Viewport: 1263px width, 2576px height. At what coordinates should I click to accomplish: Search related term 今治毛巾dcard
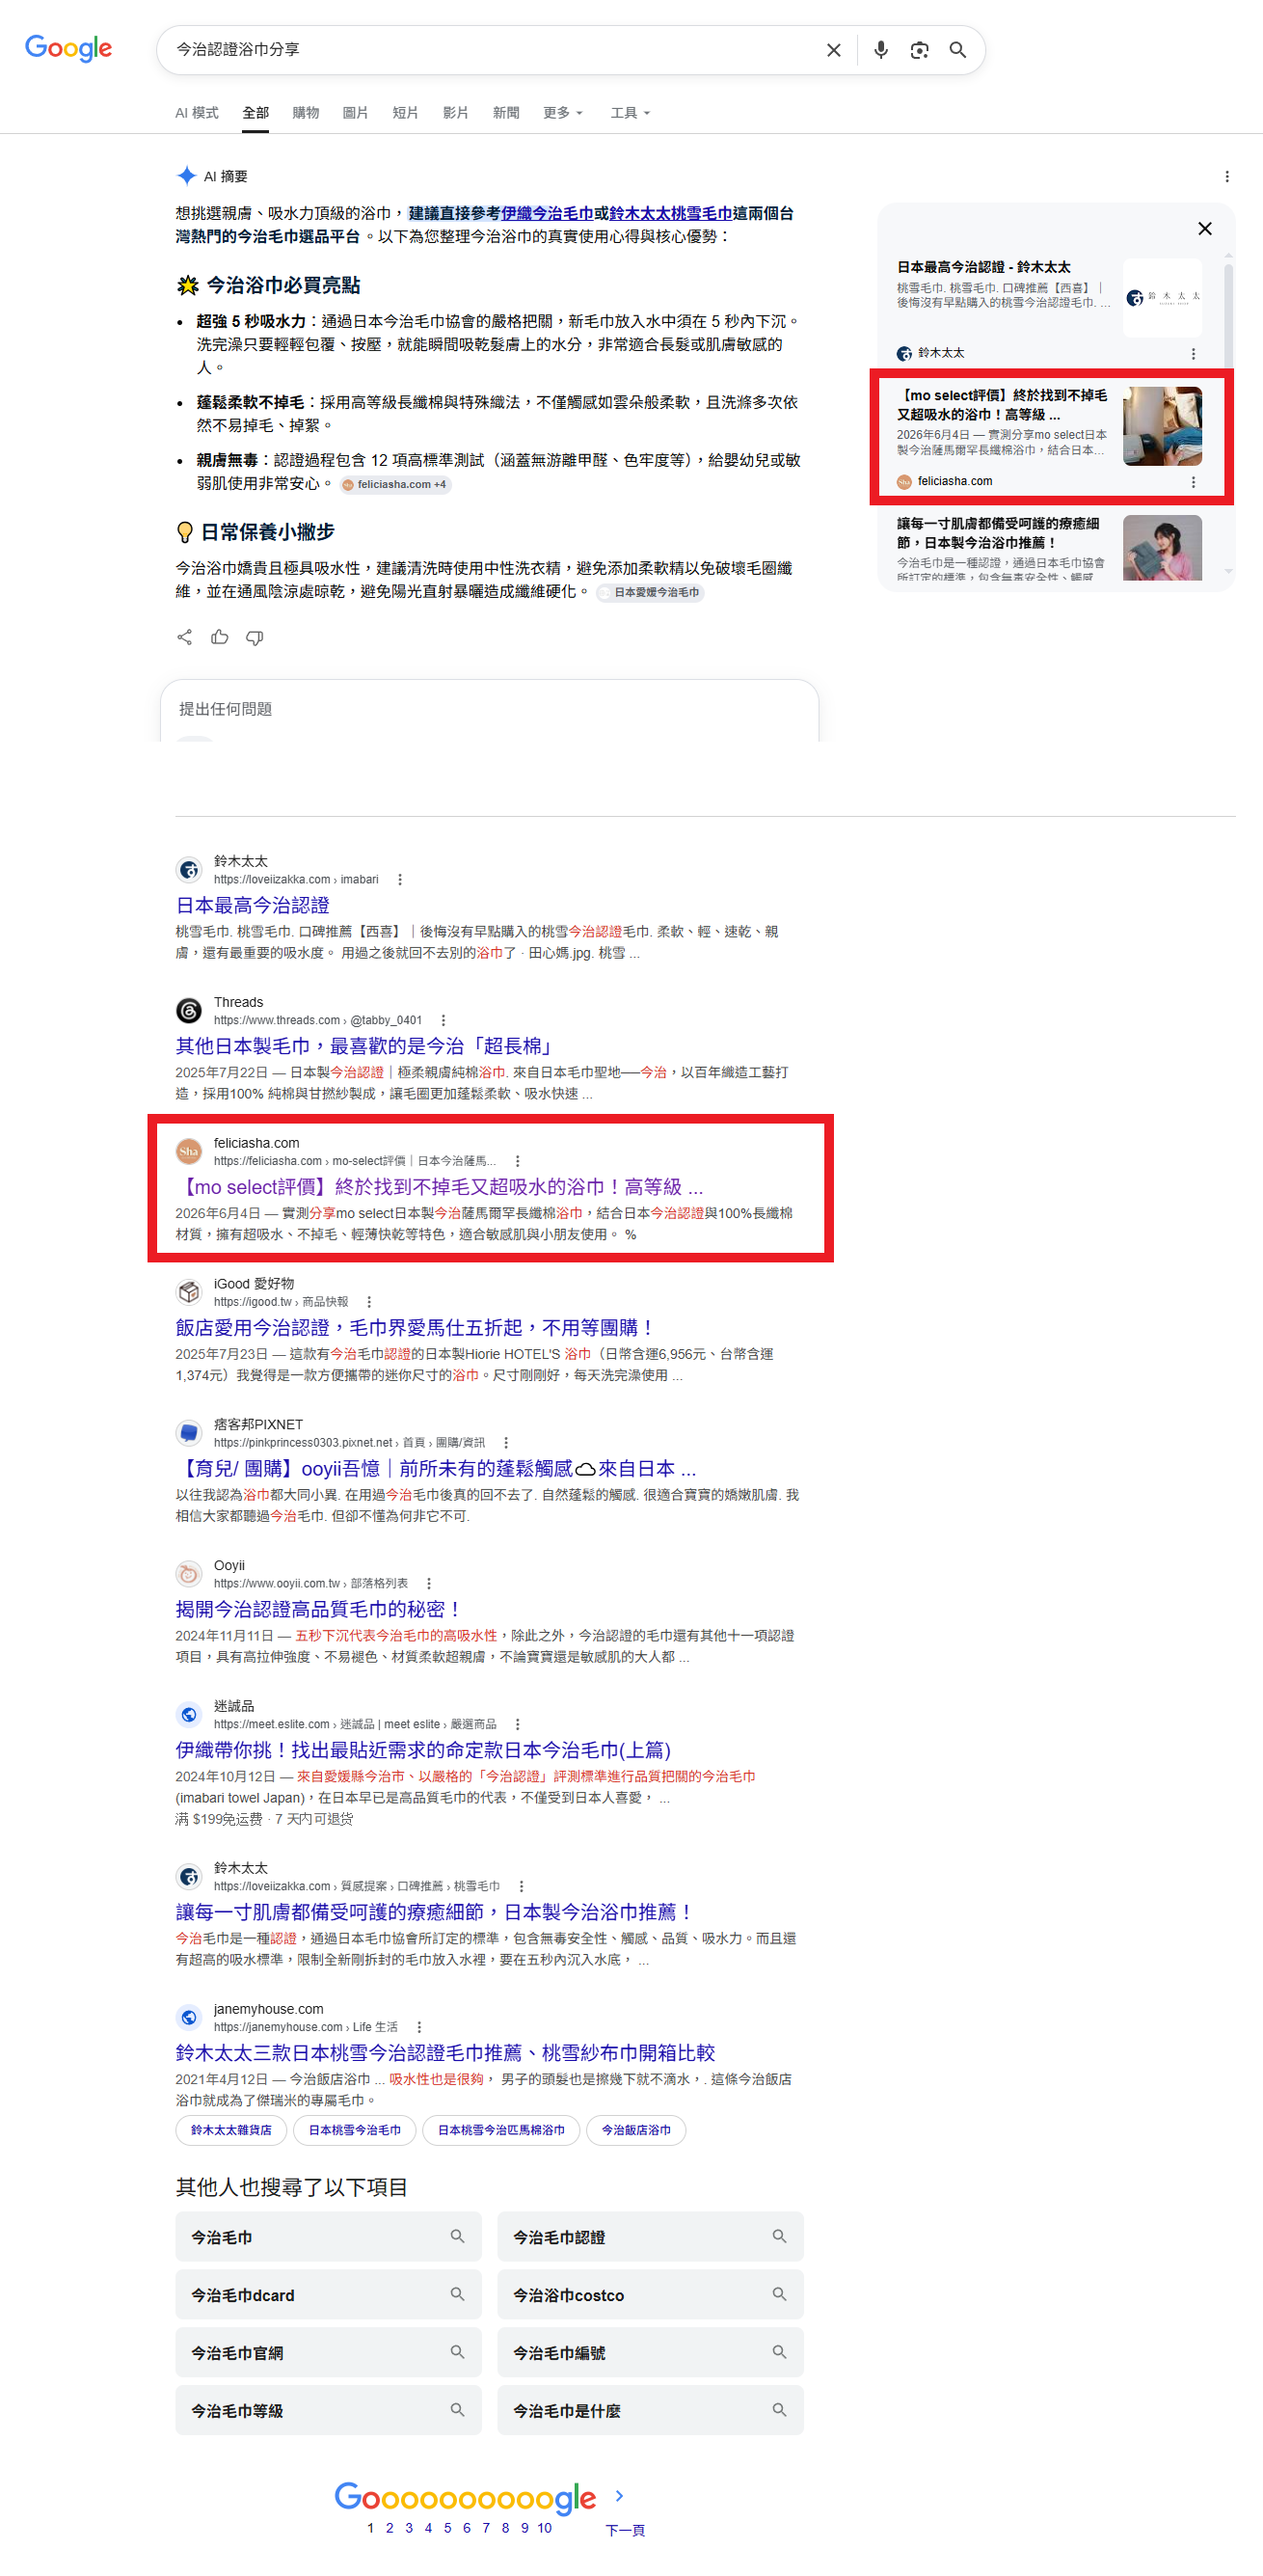pos(328,2295)
